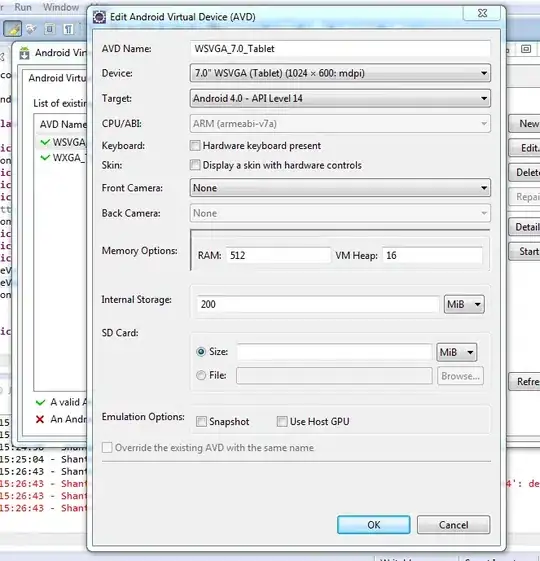Image resolution: width=540 pixels, height=561 pixels.
Task: Open the Window menu
Action: coord(61,7)
